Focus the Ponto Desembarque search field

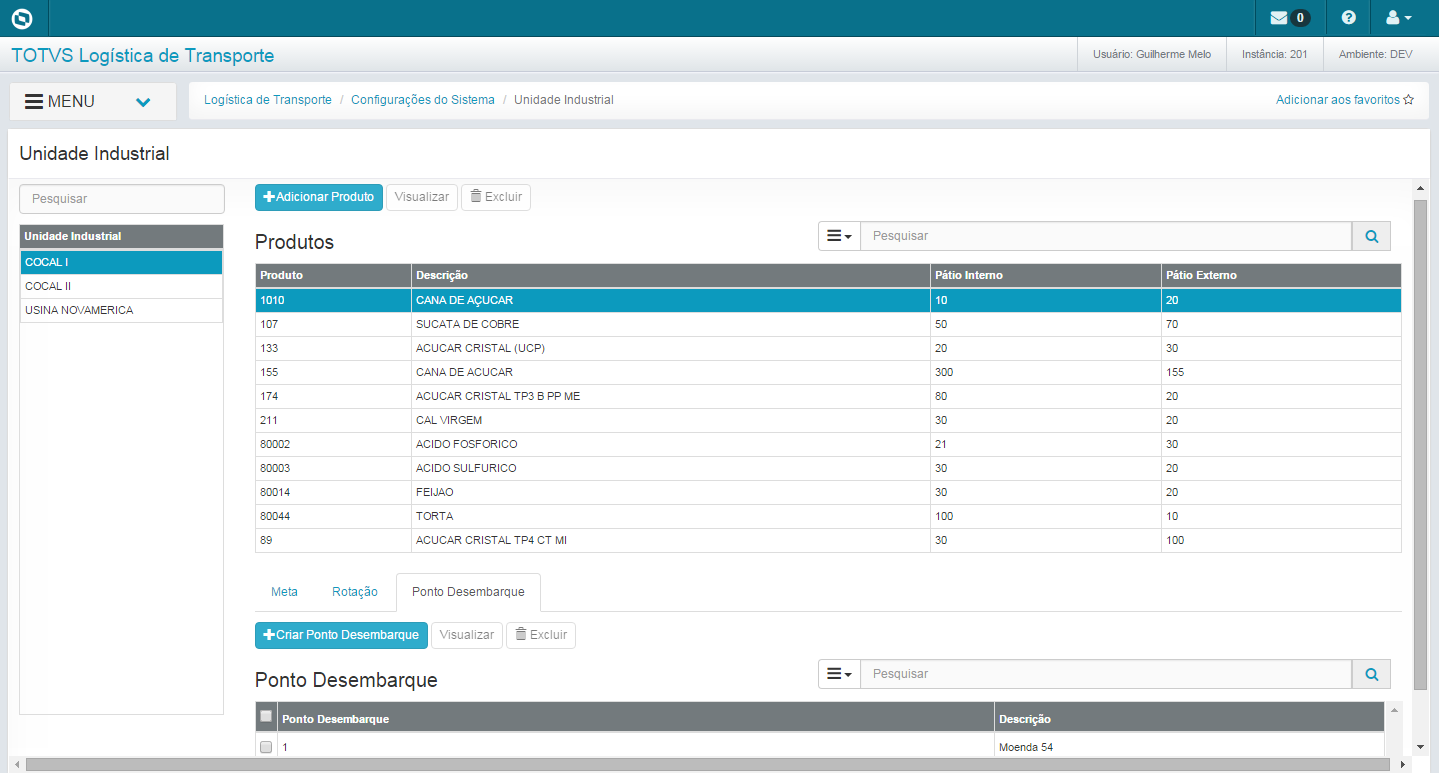pyautogui.click(x=1106, y=674)
